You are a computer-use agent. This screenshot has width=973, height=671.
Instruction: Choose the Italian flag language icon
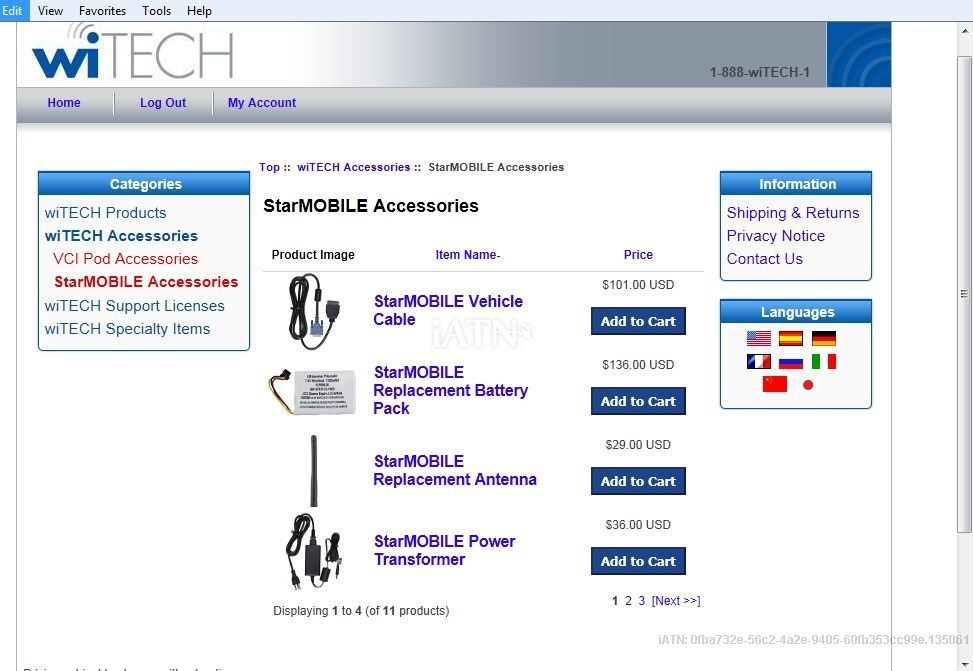[823, 361]
